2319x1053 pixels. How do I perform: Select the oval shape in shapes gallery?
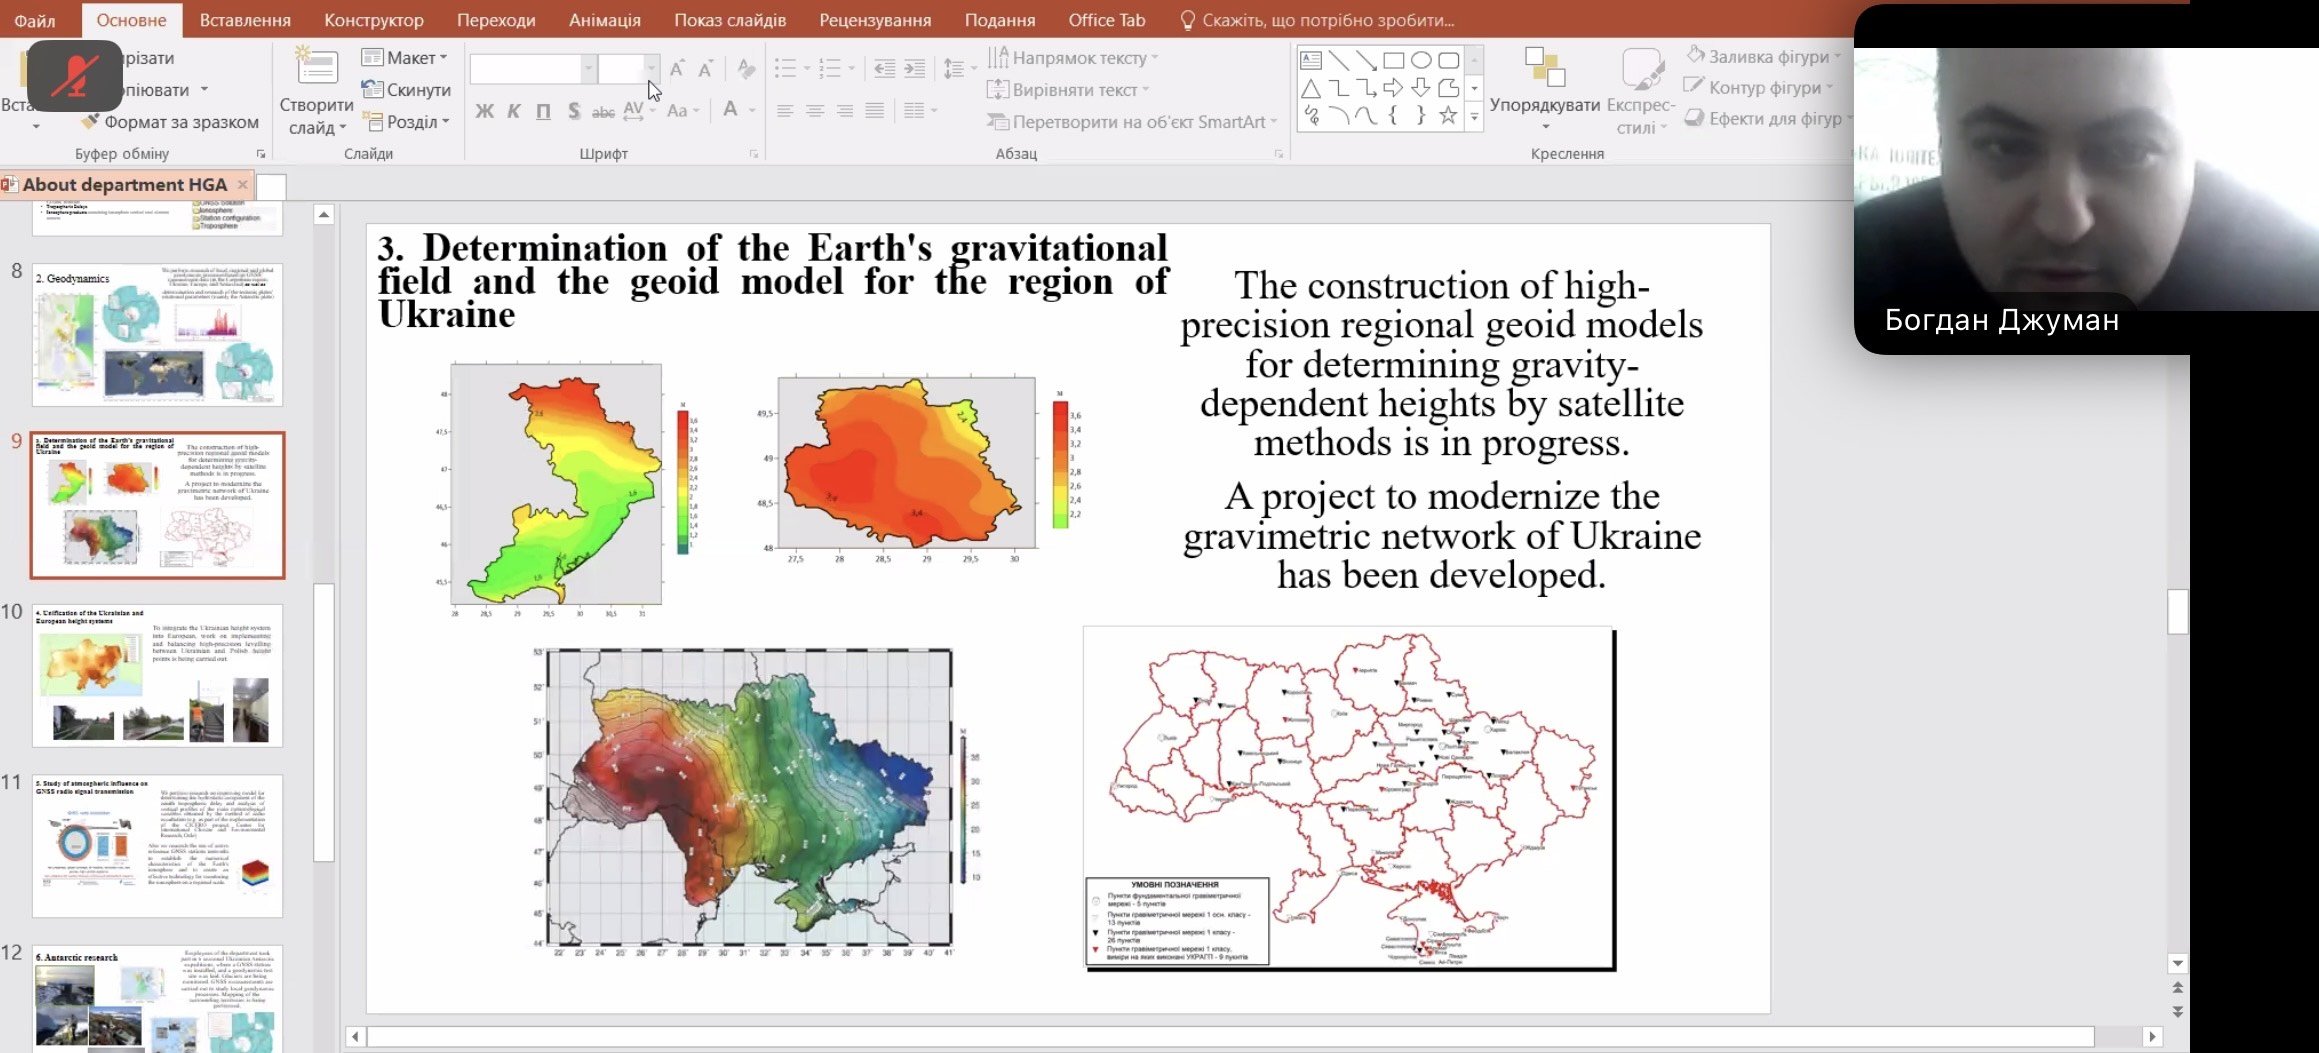point(1420,61)
